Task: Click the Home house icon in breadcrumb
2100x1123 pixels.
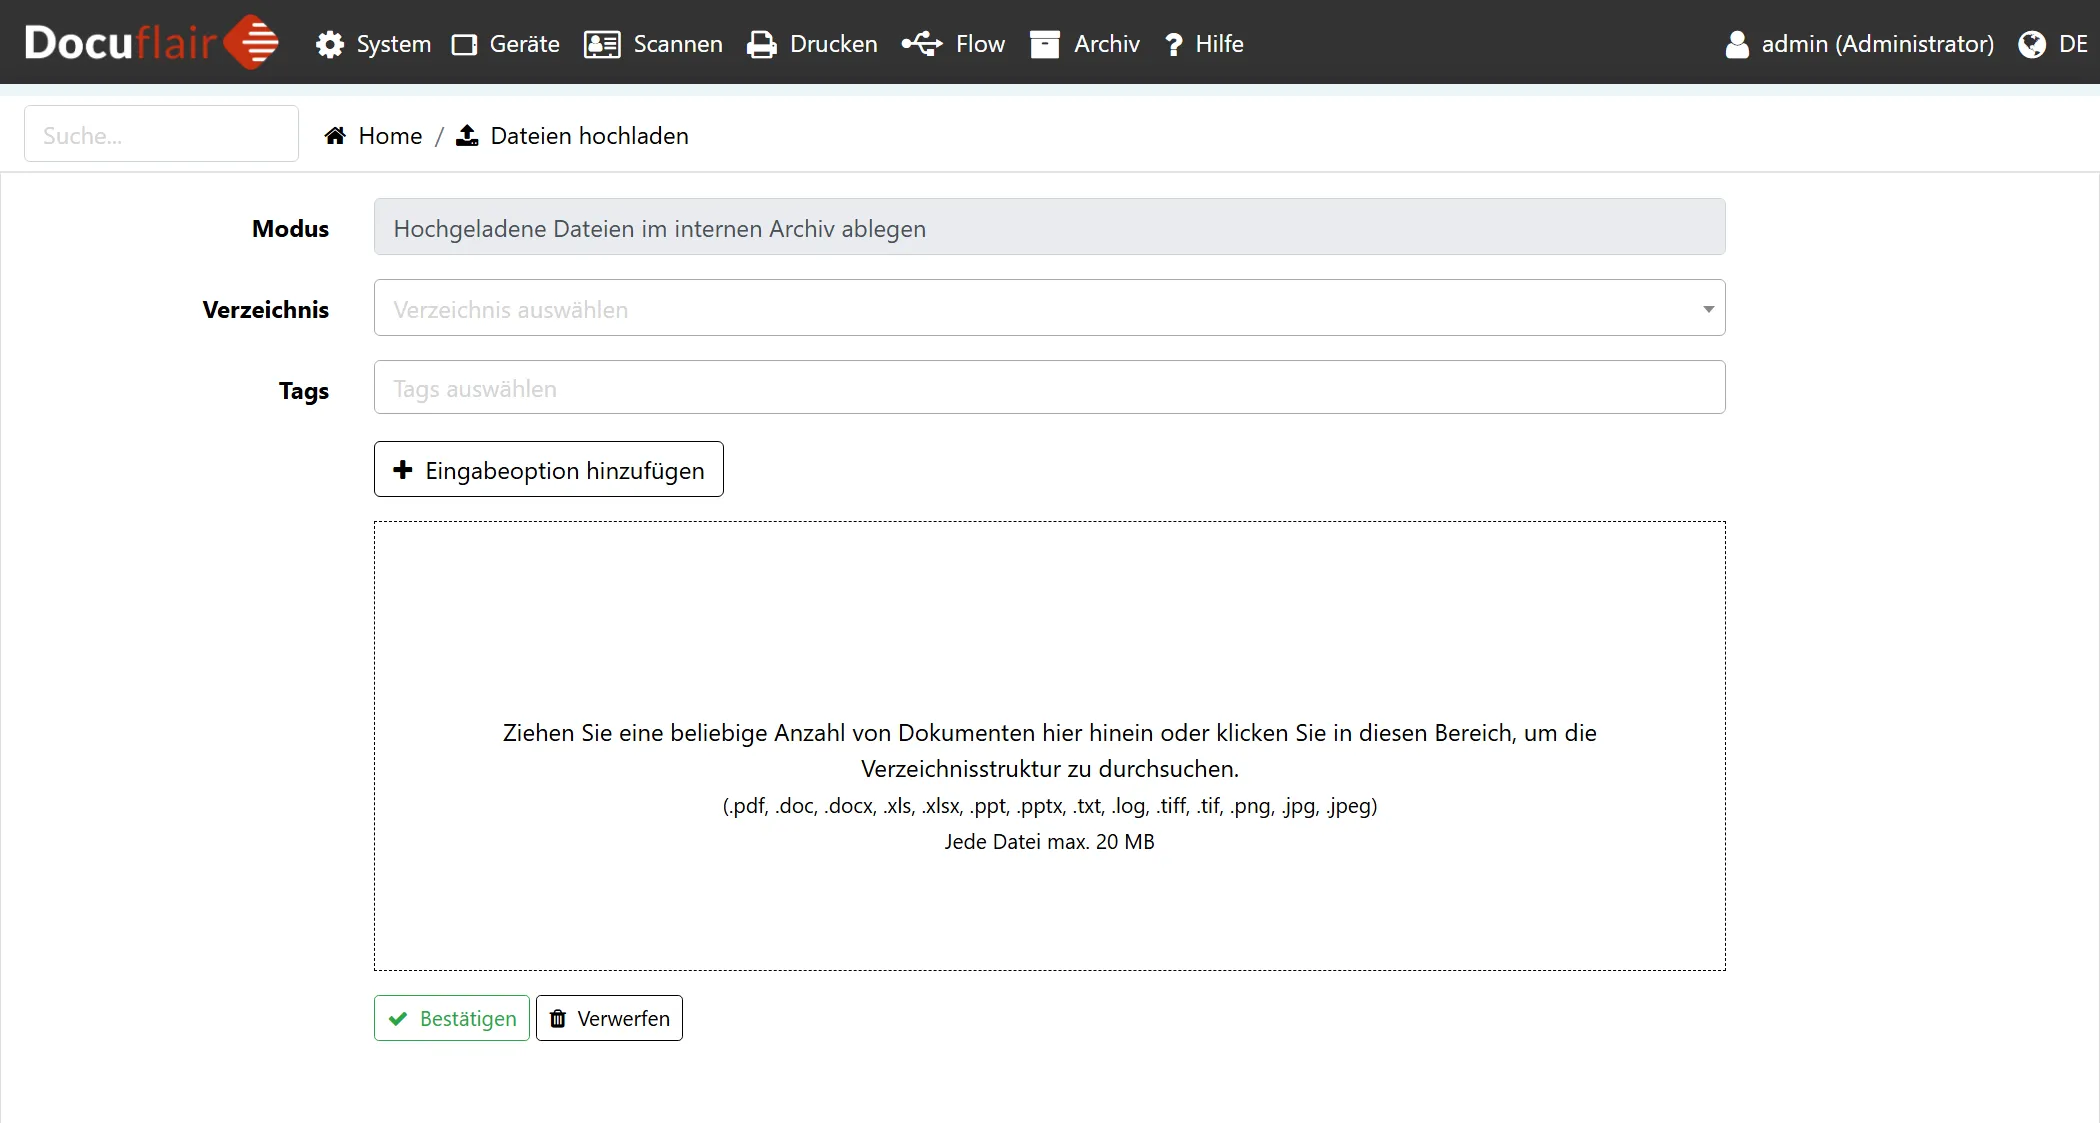Action: click(335, 136)
